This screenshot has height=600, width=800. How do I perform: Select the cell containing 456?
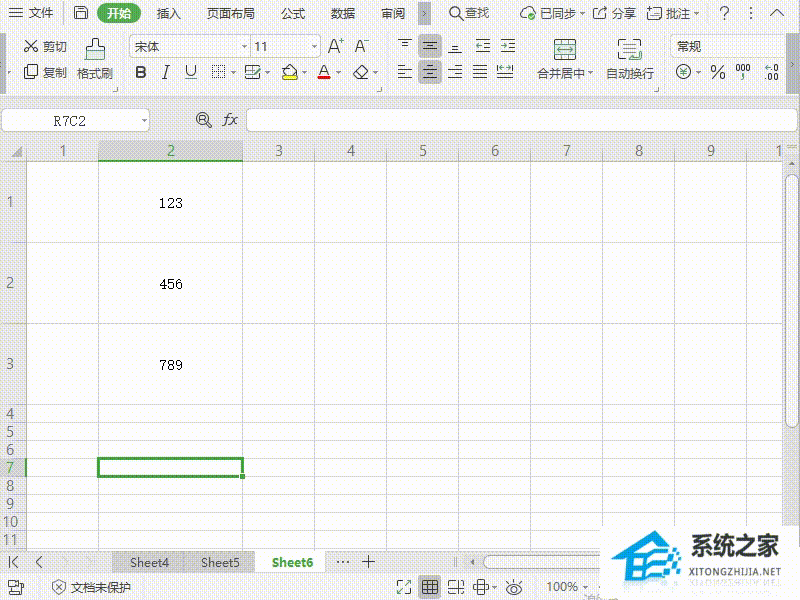click(x=170, y=284)
